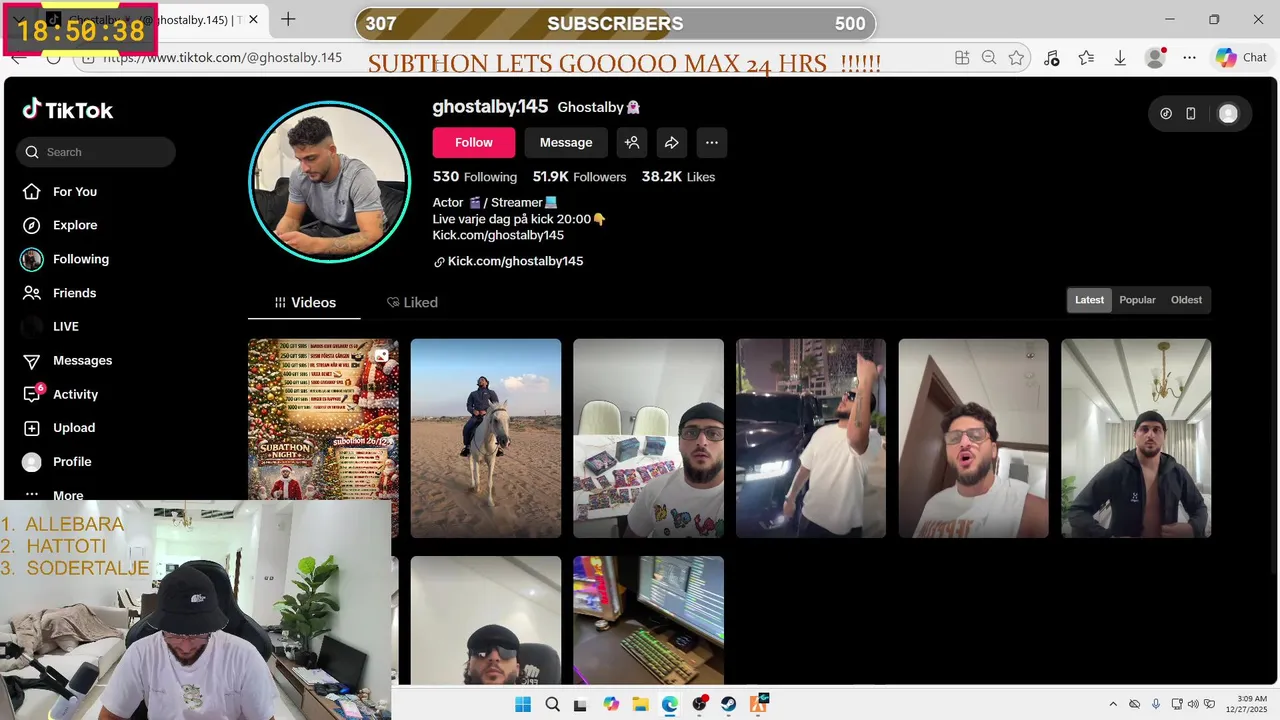
Task: Open Copilot Chat in Edge
Action: [1241, 58]
